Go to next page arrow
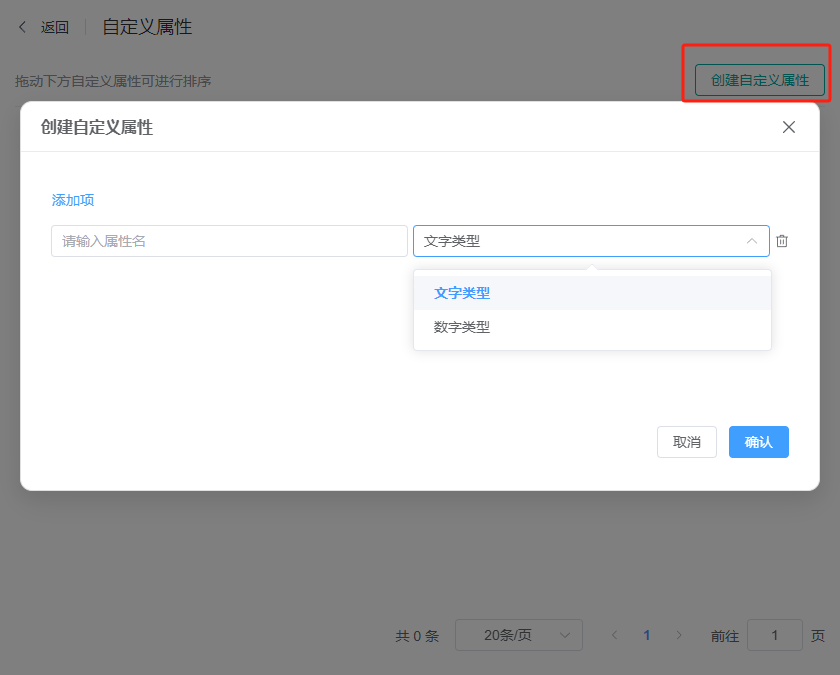 click(x=679, y=635)
